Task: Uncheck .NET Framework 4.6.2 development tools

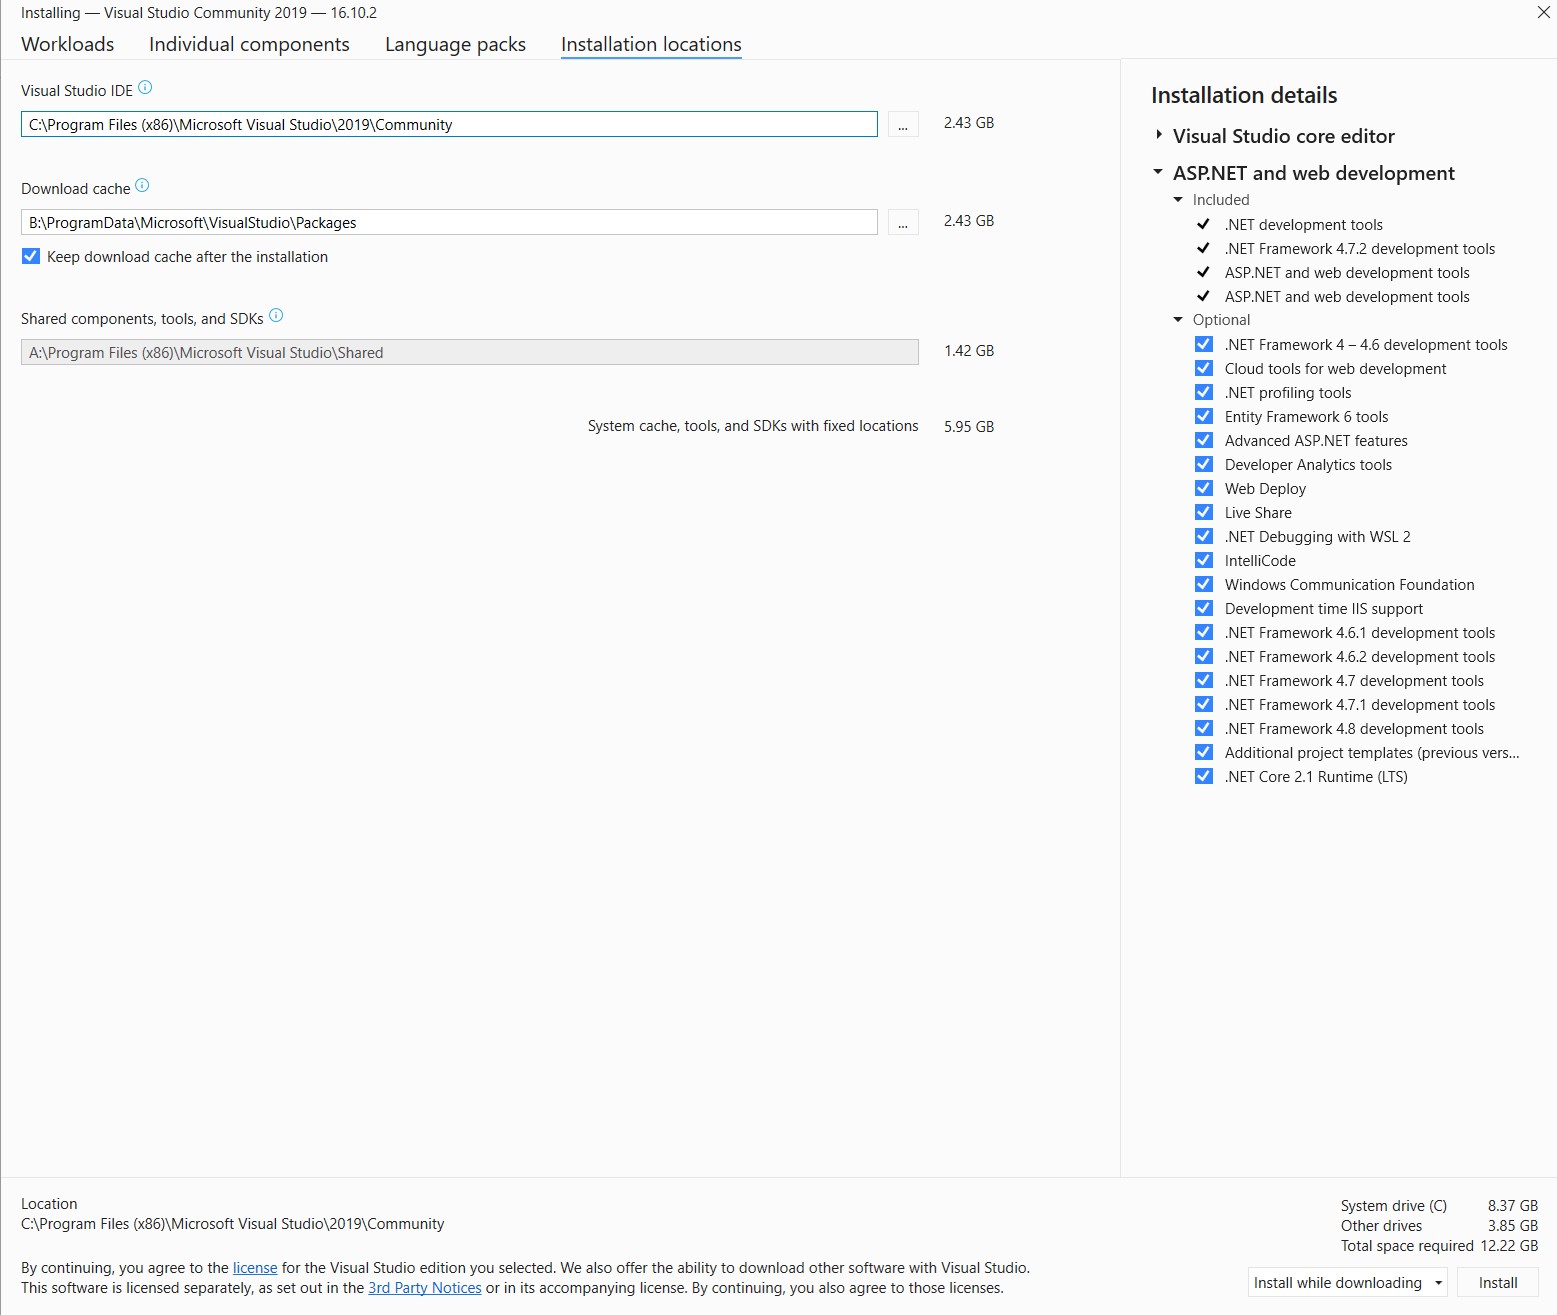Action: point(1204,656)
